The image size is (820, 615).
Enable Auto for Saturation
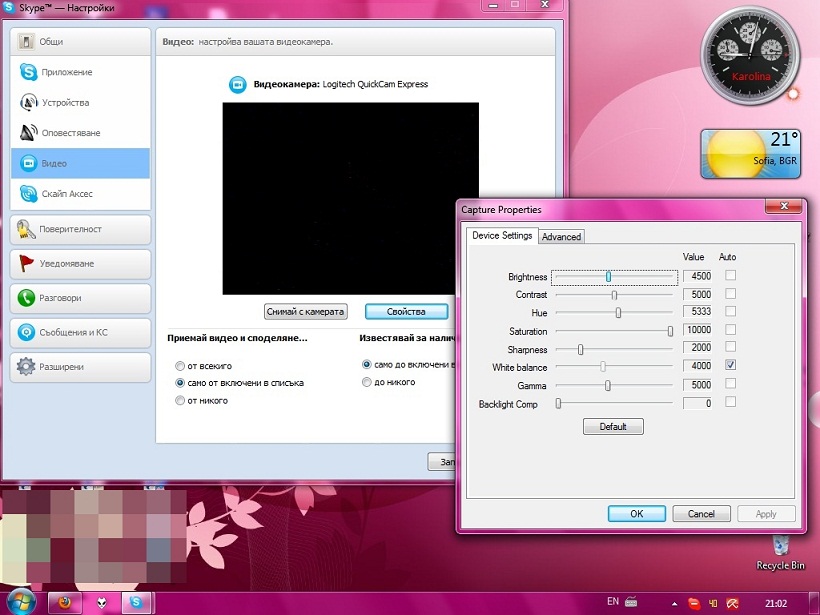731,329
